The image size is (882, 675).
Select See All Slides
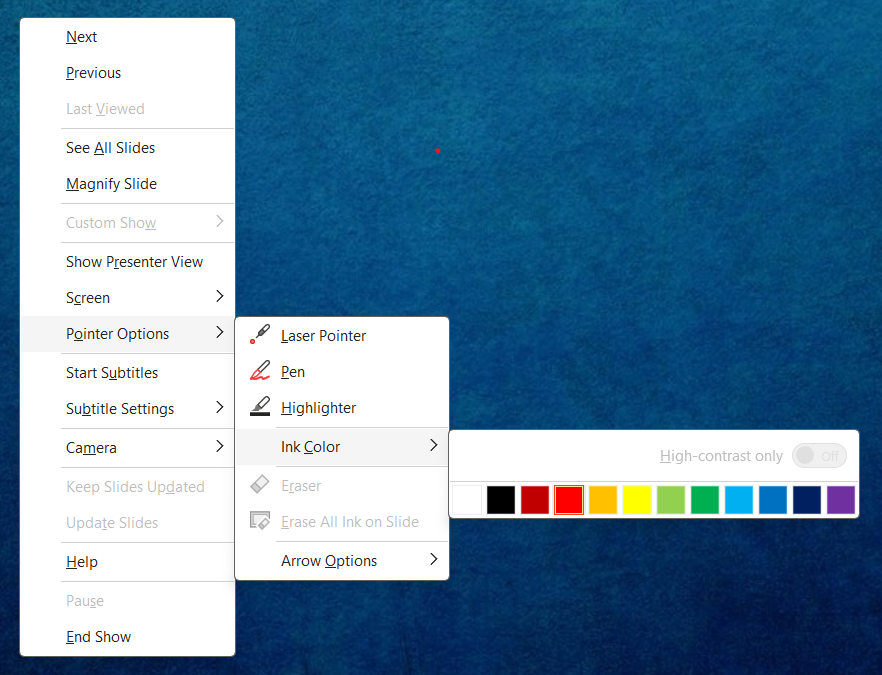click(110, 147)
